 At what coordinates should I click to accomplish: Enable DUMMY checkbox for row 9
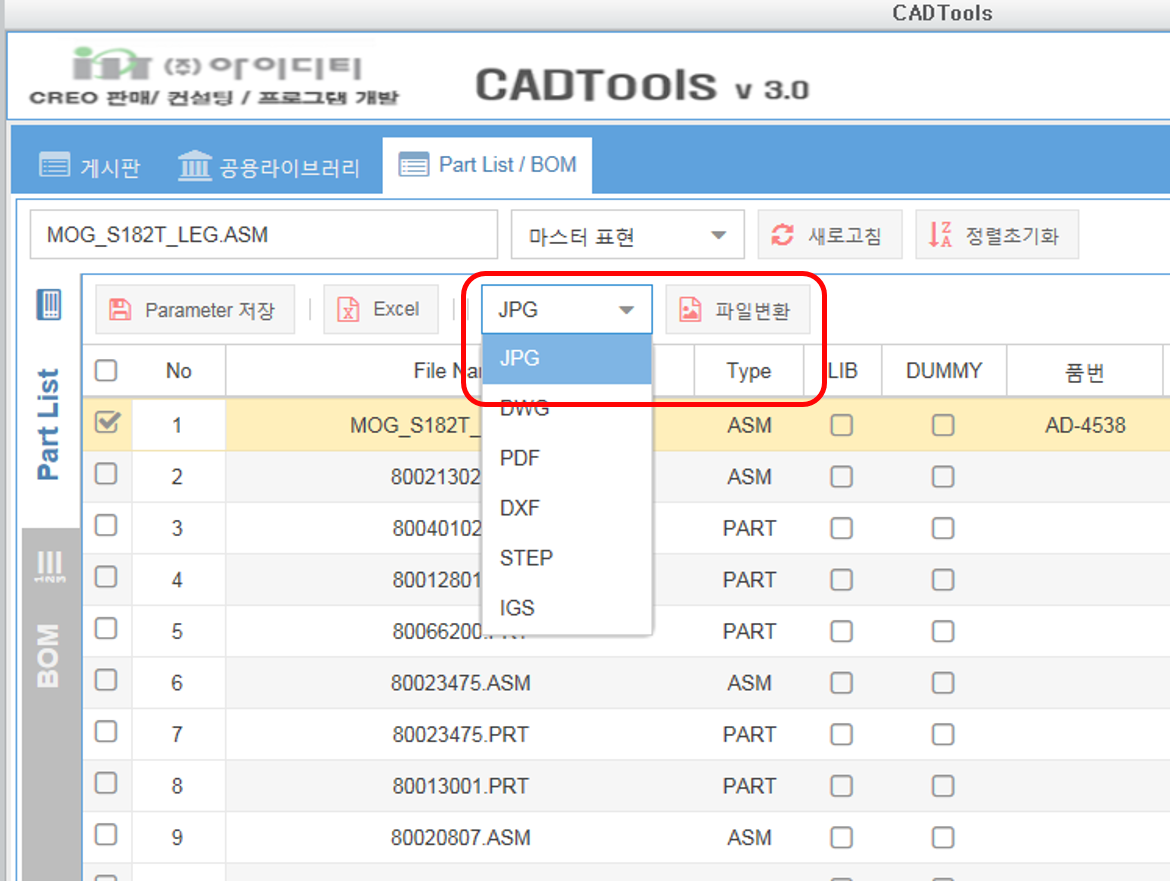click(943, 837)
